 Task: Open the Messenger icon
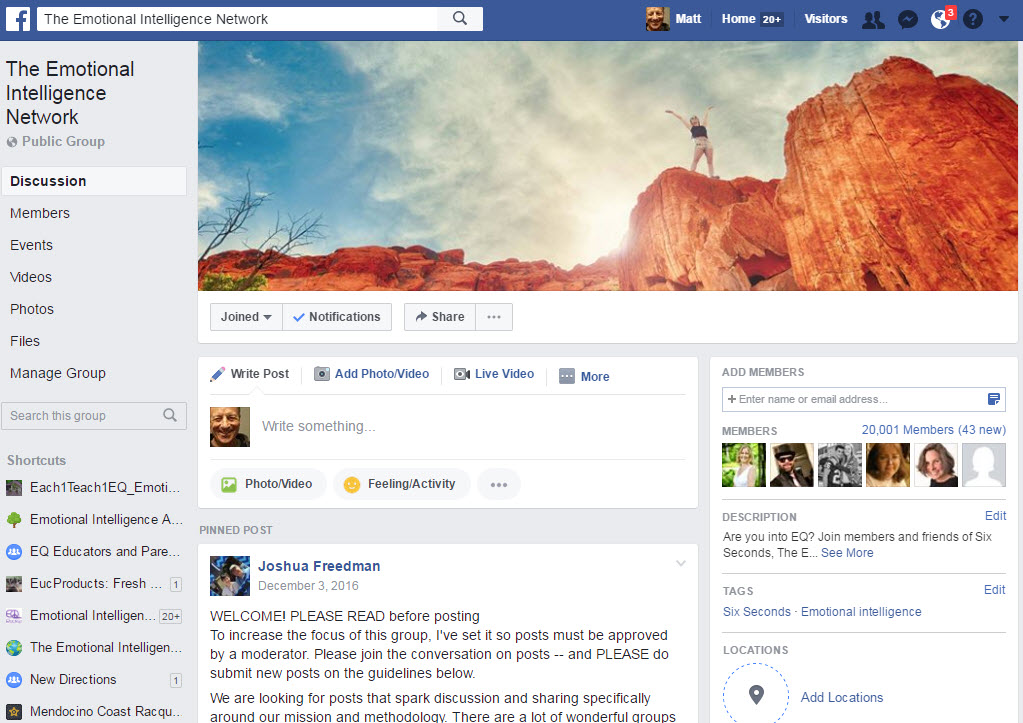click(x=907, y=20)
